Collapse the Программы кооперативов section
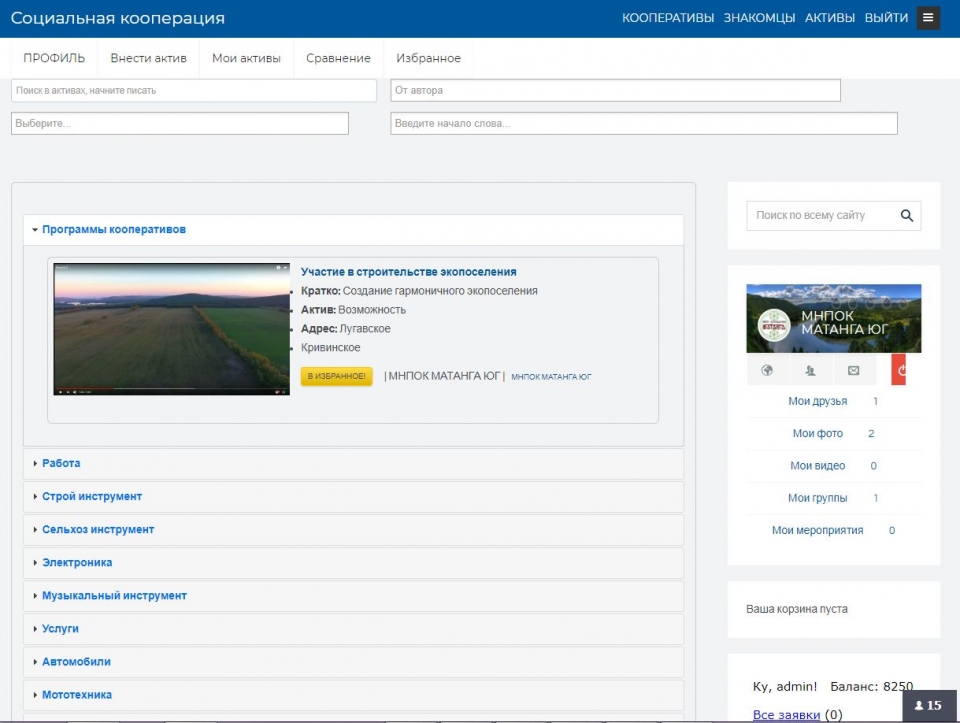This screenshot has height=723, width=960. [x=353, y=230]
